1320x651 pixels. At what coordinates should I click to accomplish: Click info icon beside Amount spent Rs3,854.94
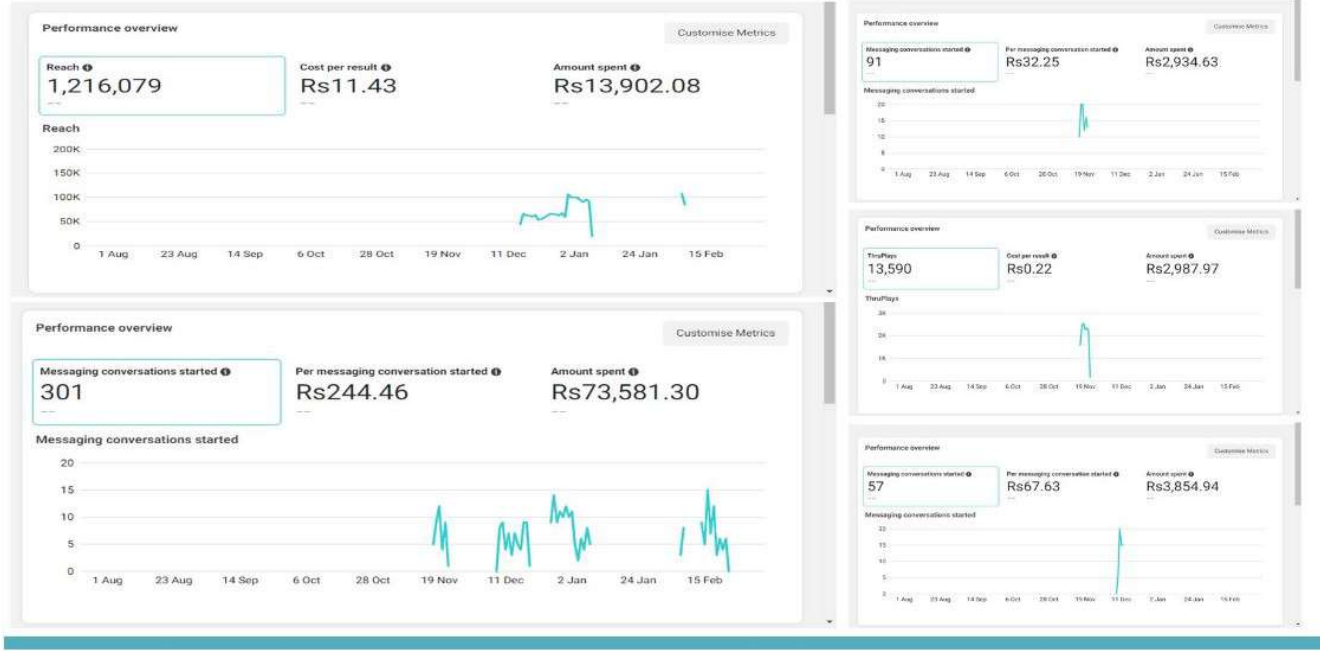click(1190, 473)
